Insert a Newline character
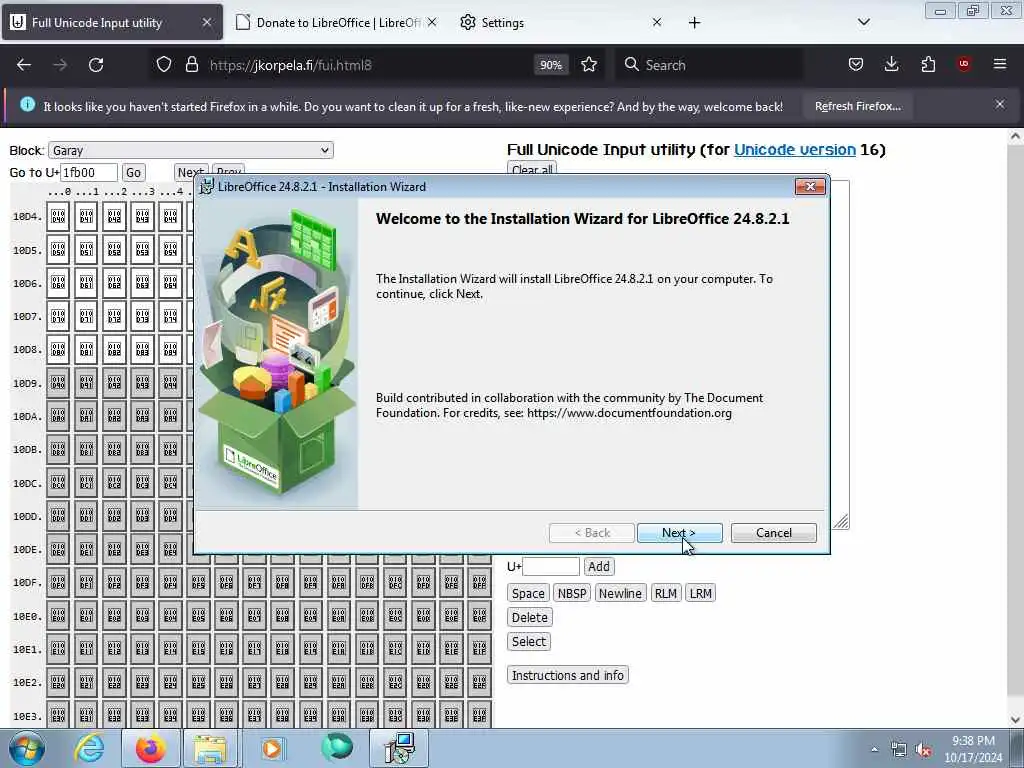Viewport: 1024px width, 768px height. point(620,593)
